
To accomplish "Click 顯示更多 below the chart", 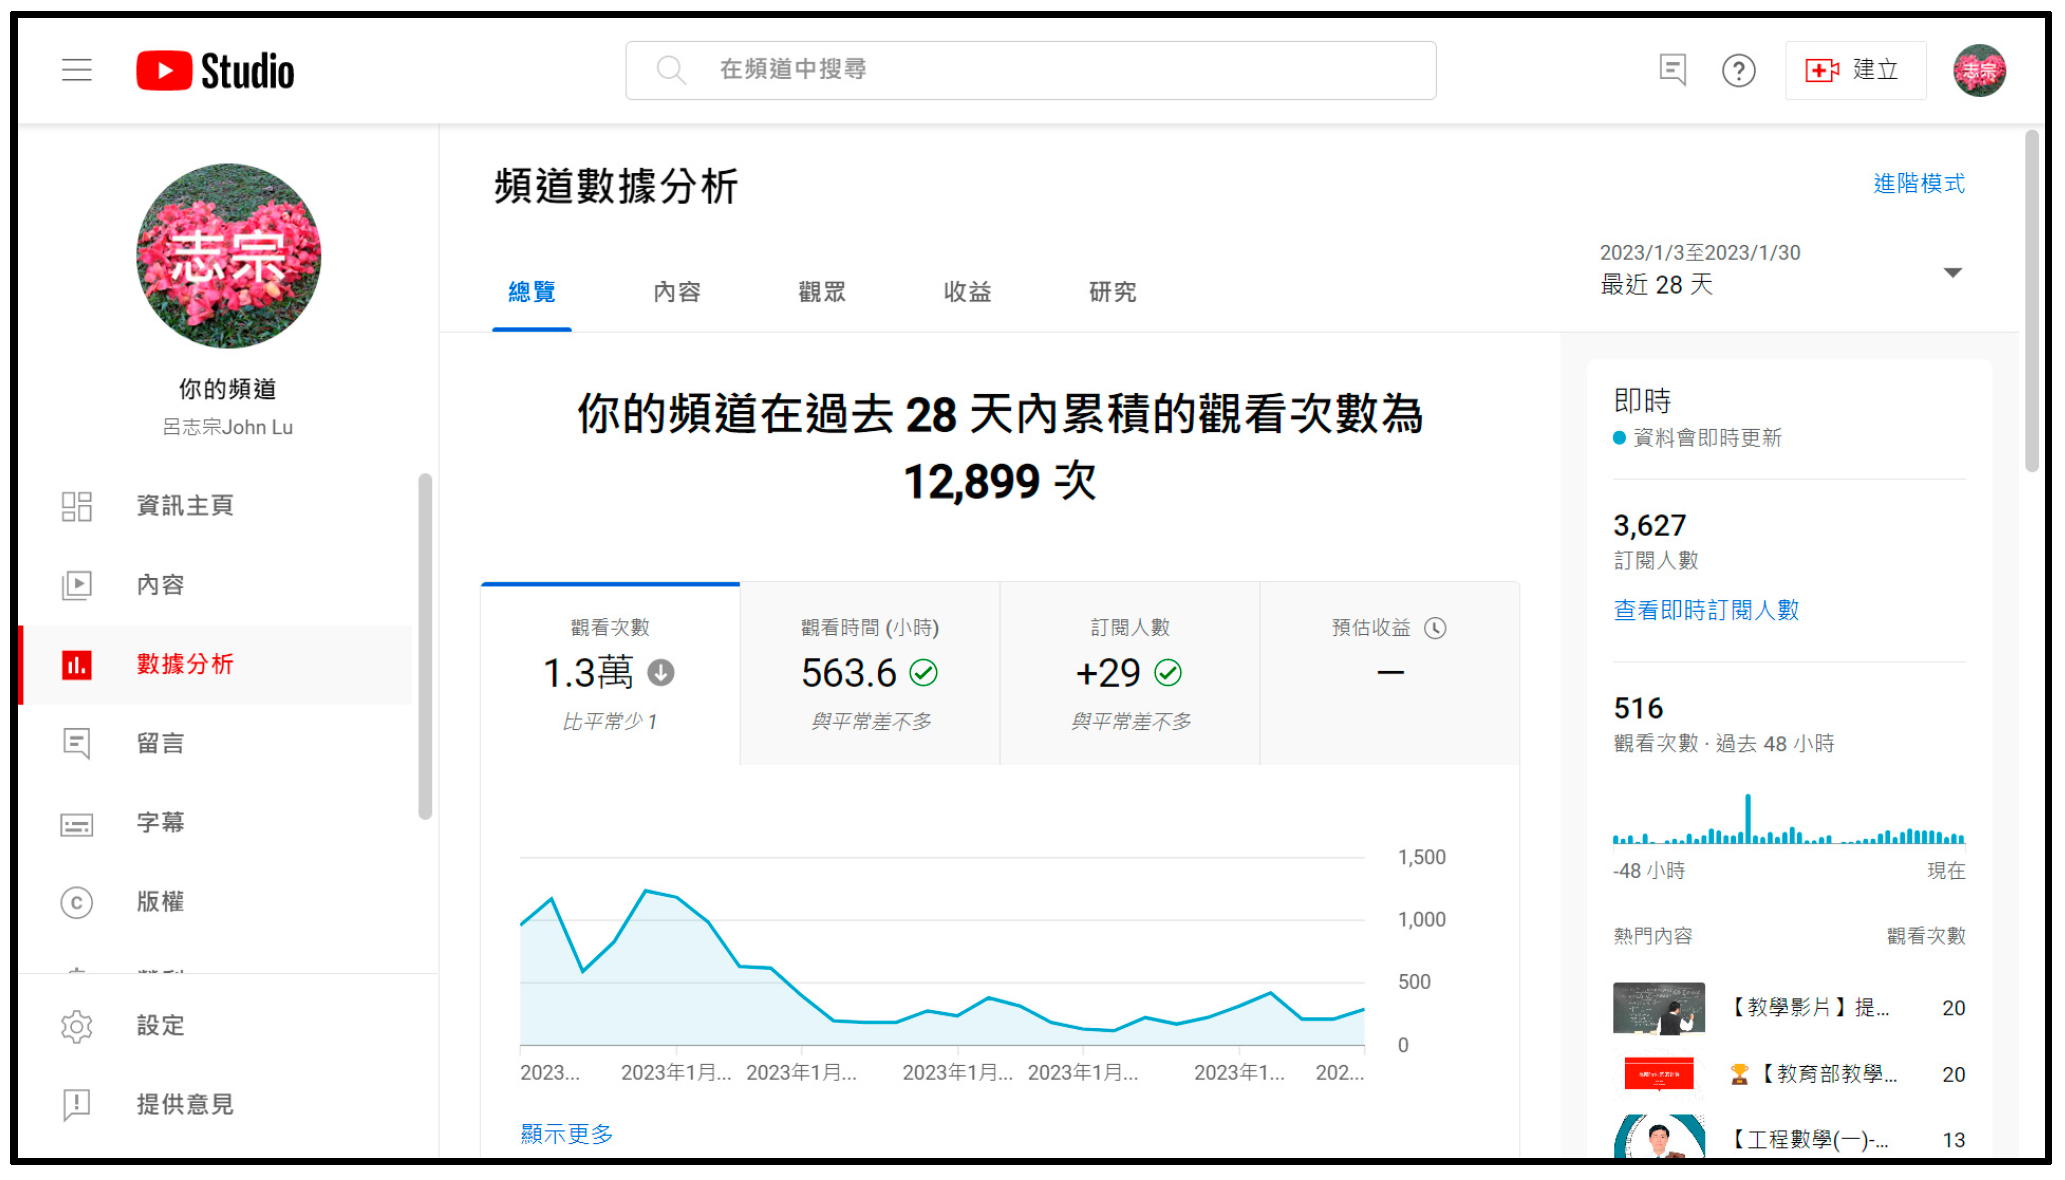I will click(x=567, y=1134).
